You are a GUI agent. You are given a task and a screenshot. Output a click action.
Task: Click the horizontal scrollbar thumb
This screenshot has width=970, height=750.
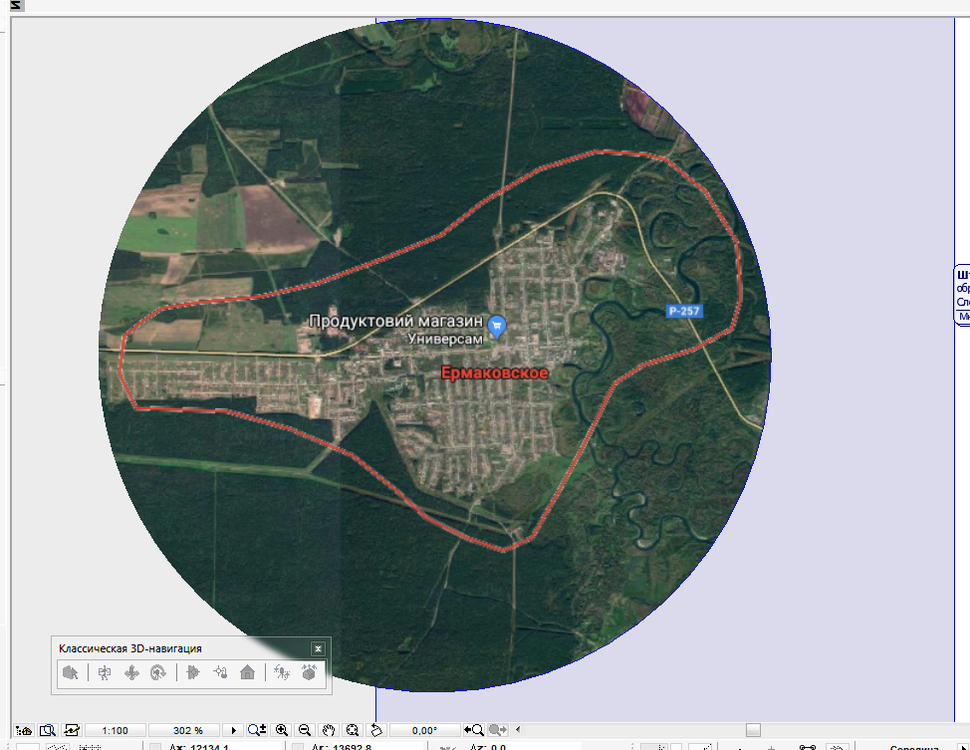pos(753,730)
